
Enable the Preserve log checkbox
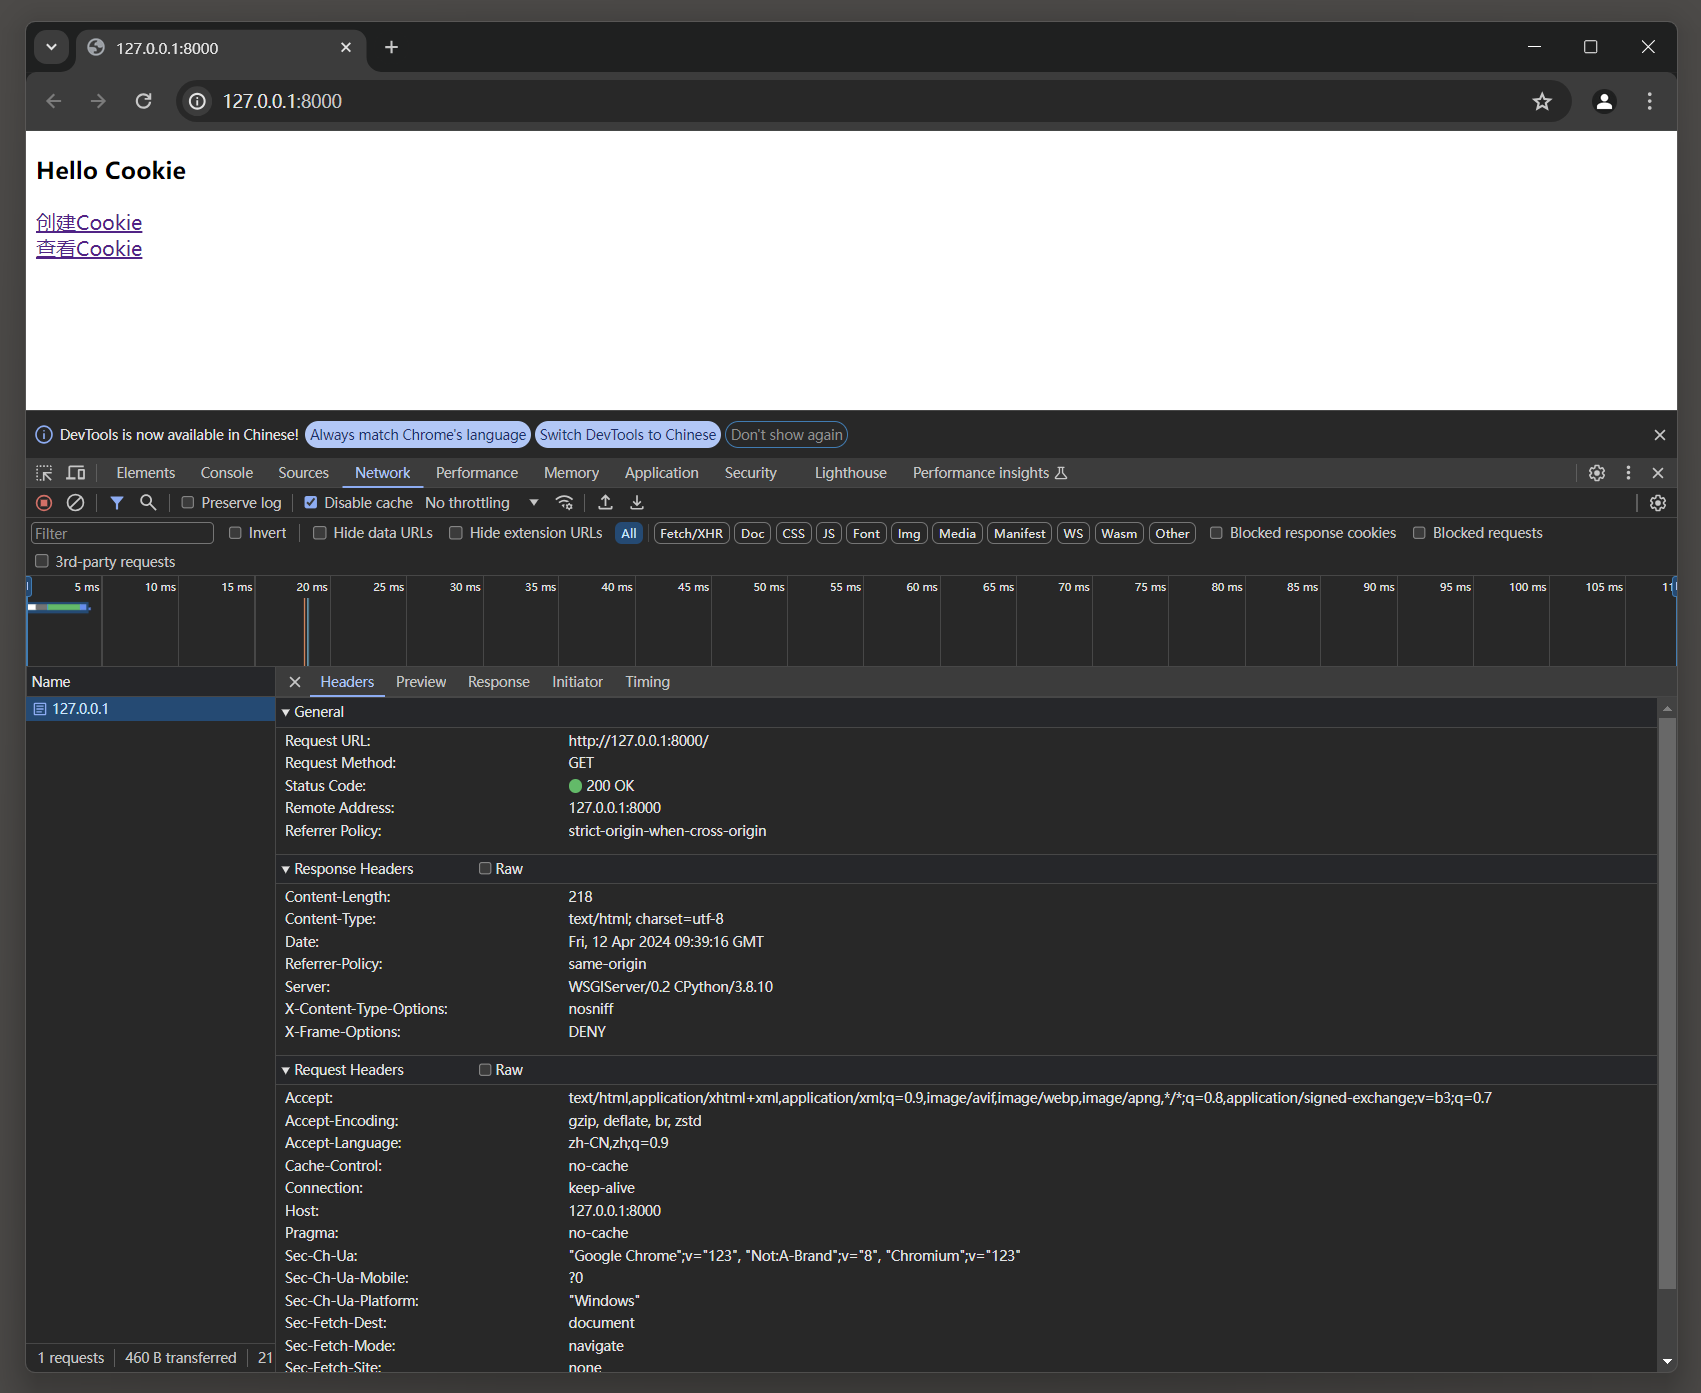click(x=187, y=503)
